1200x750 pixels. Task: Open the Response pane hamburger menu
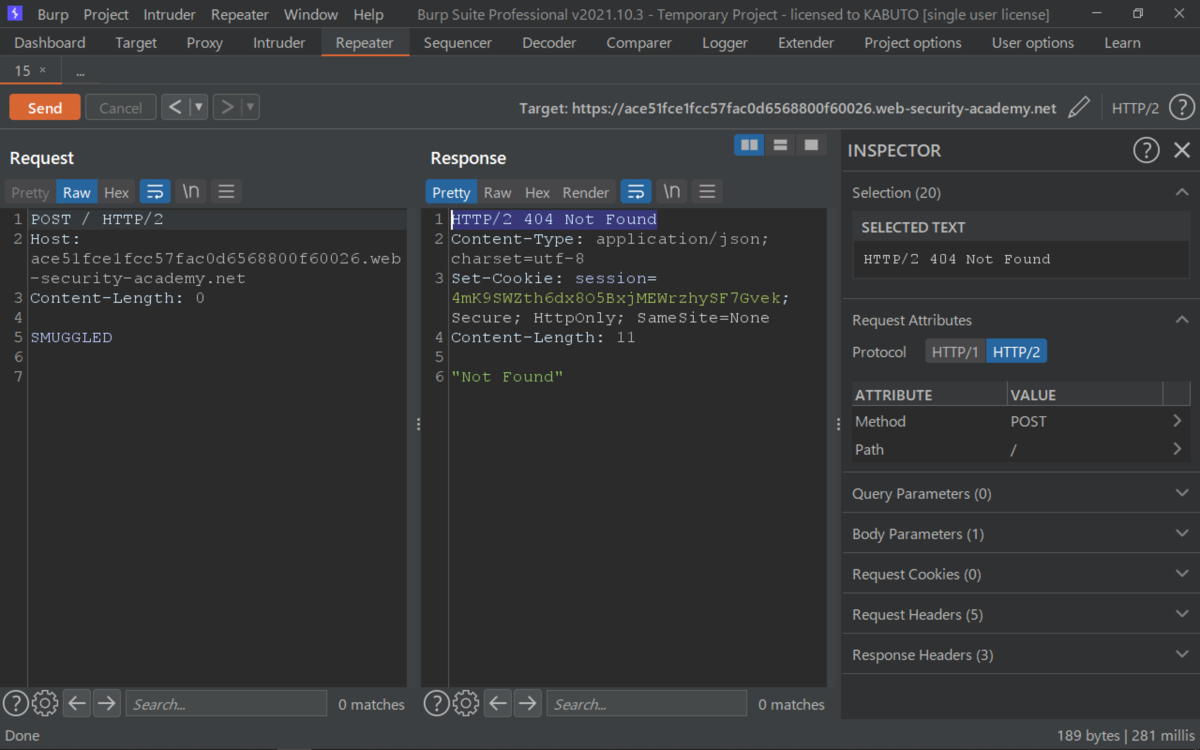(707, 191)
